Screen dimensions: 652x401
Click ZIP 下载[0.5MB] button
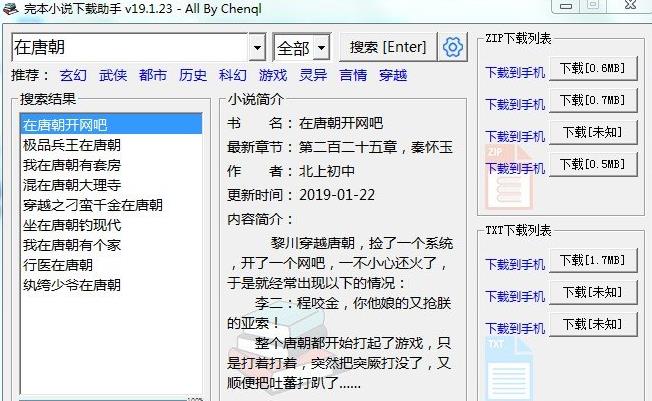click(593, 164)
